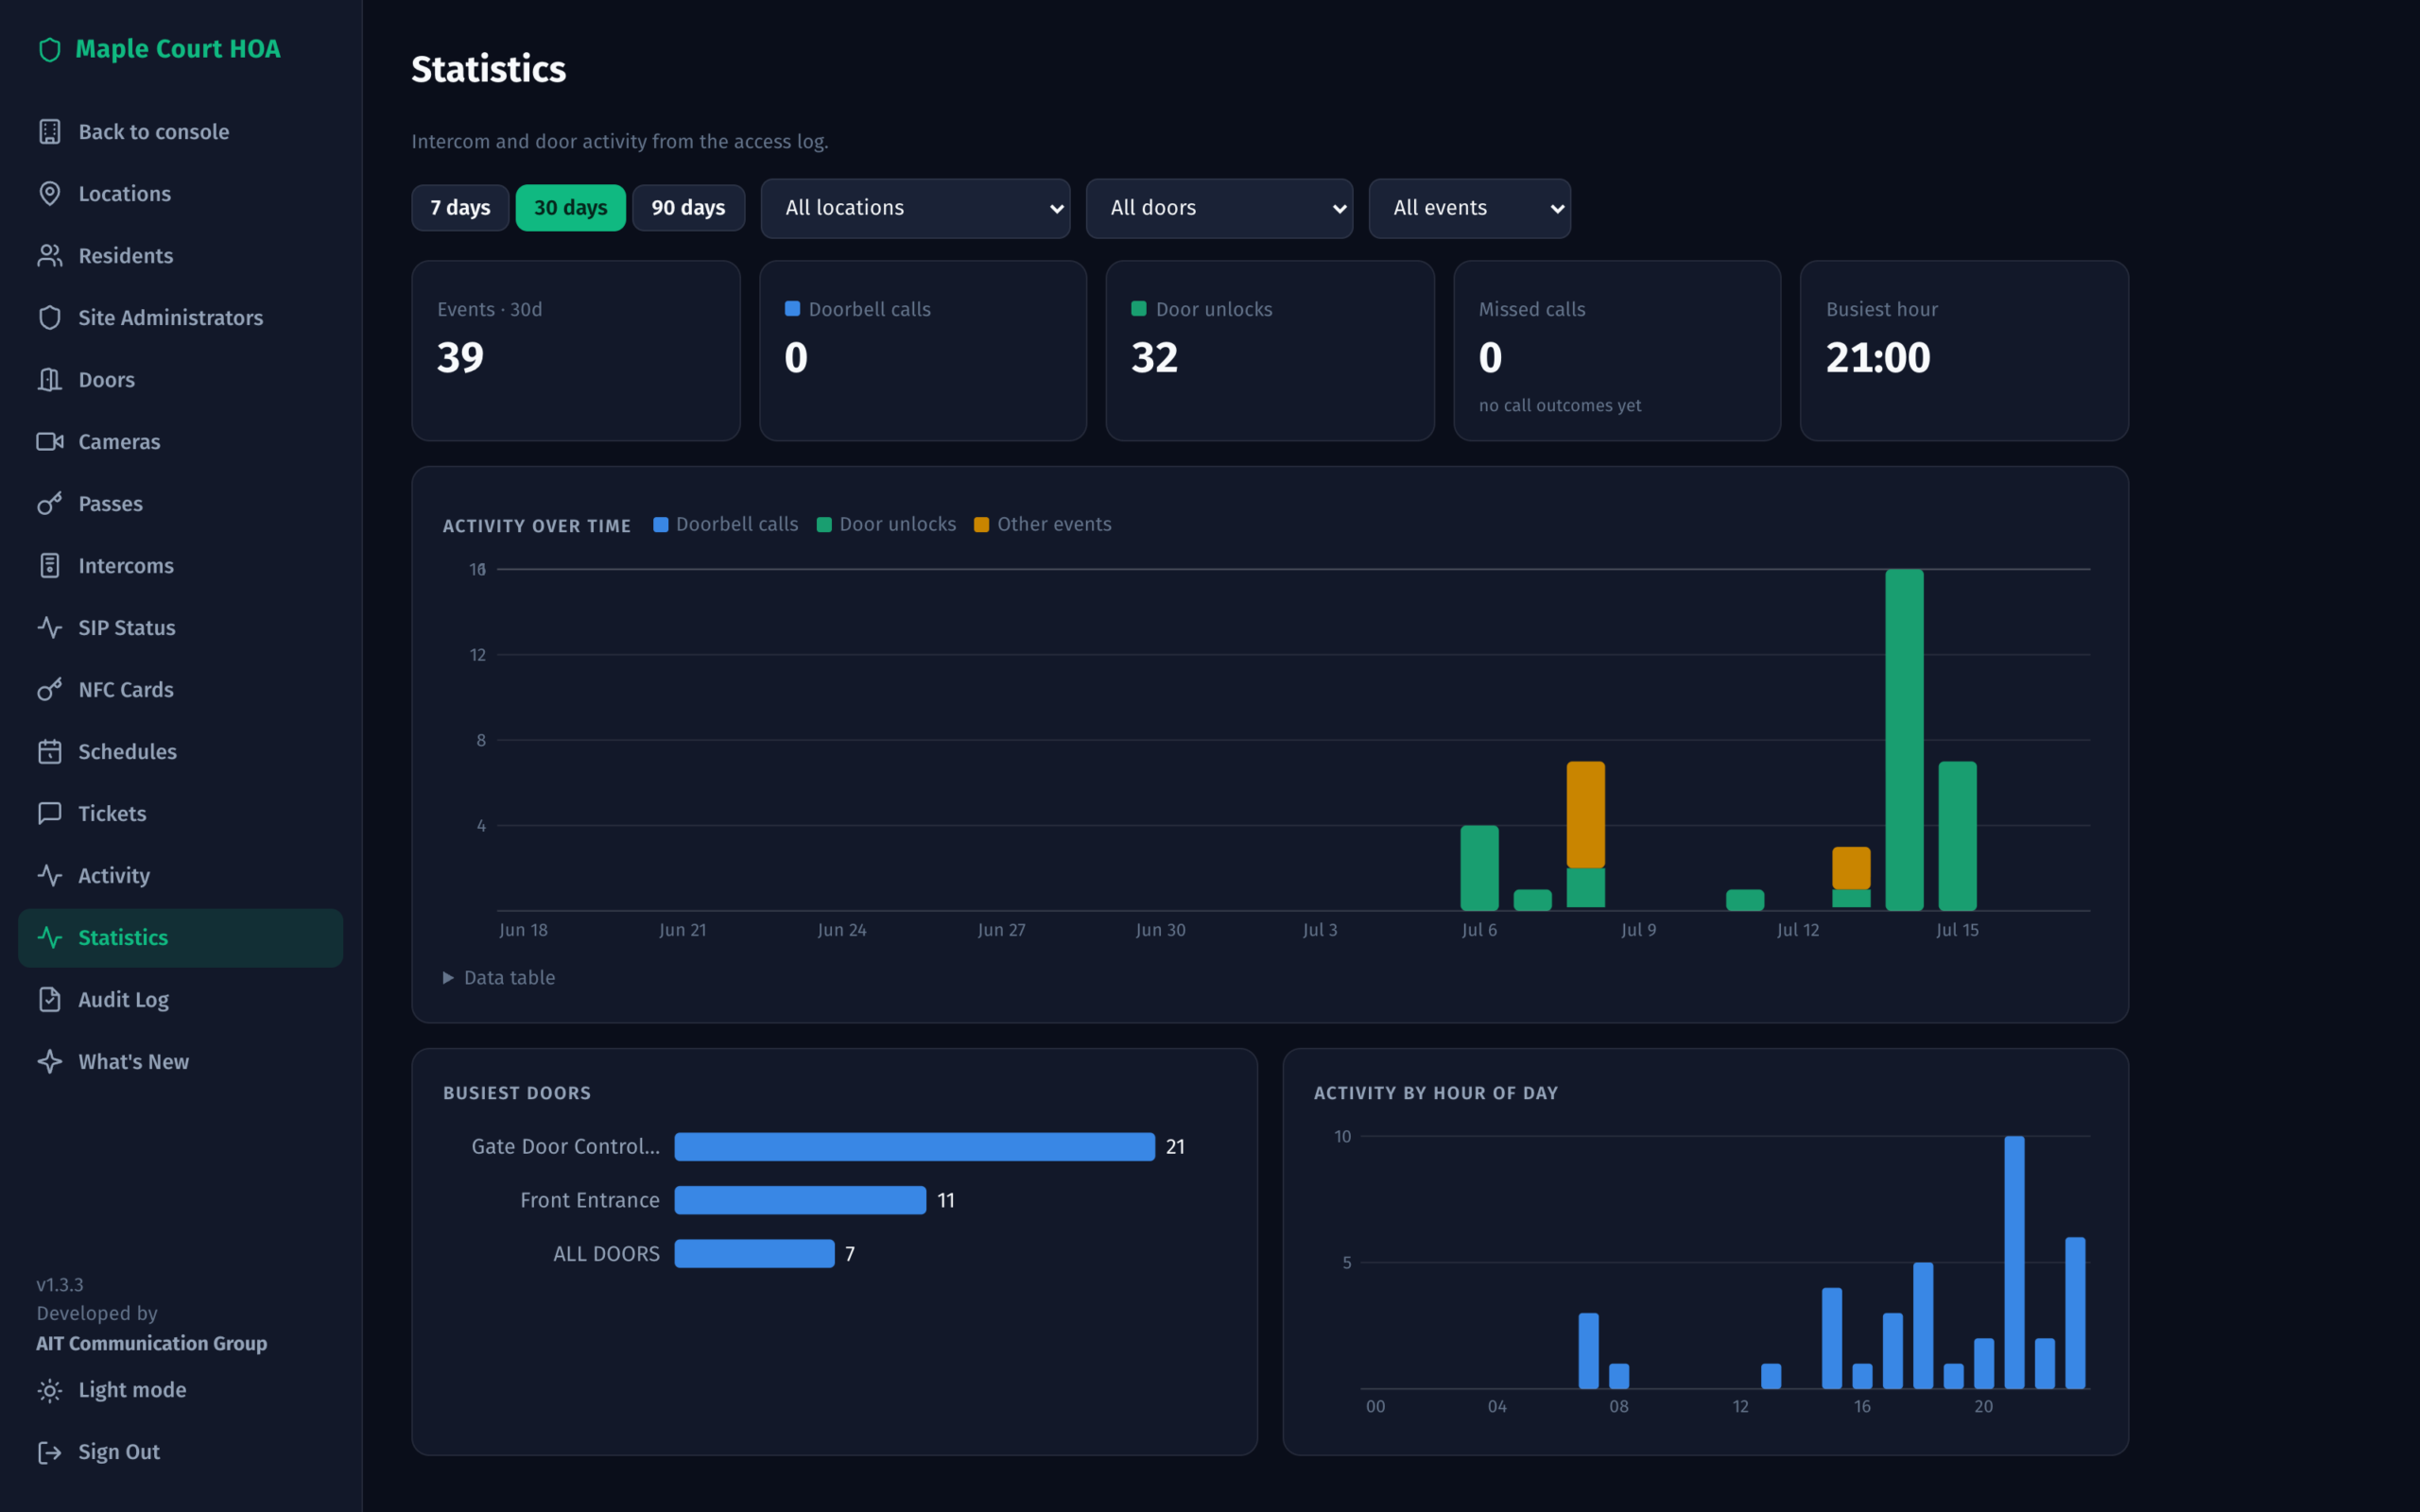Click the Site Administrators shield icon
Viewport: 2420px width, 1512px height.
pos(49,318)
